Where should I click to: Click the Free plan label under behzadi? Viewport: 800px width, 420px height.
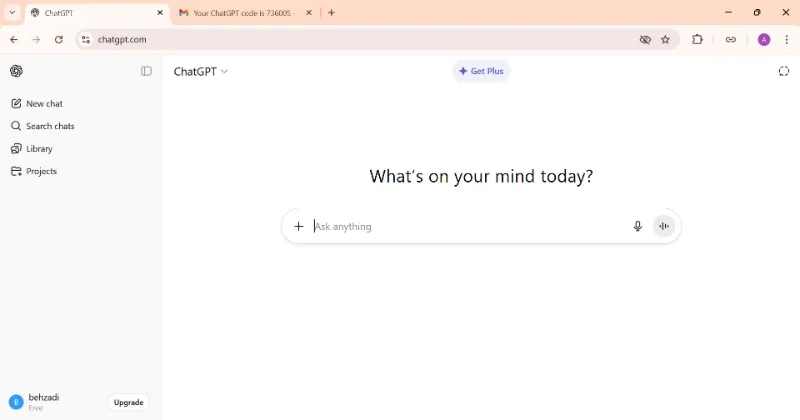(x=36, y=408)
